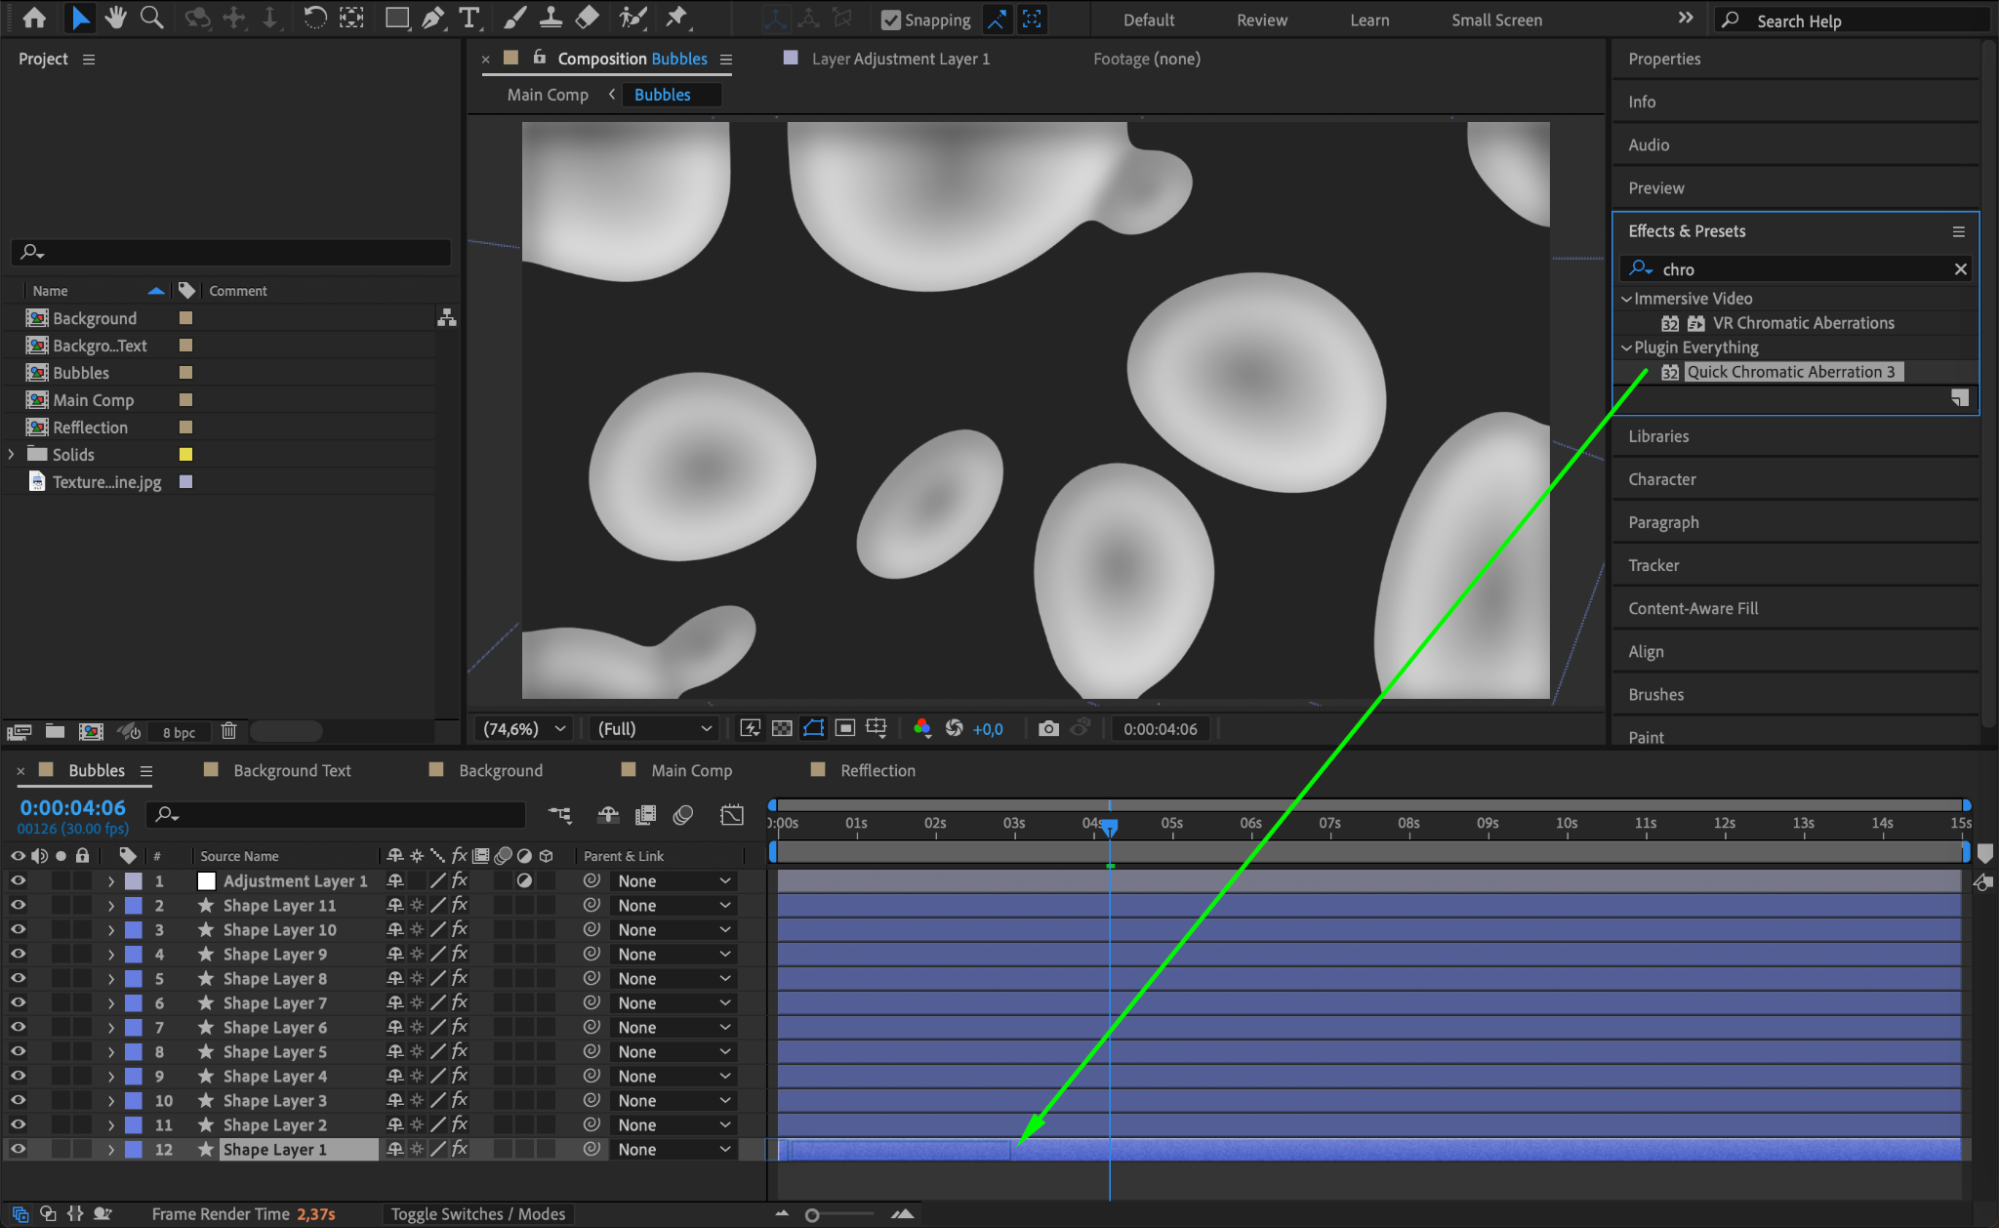This screenshot has height=1228, width=1999.
Task: Clear the chro effects search field
Action: tap(1960, 269)
